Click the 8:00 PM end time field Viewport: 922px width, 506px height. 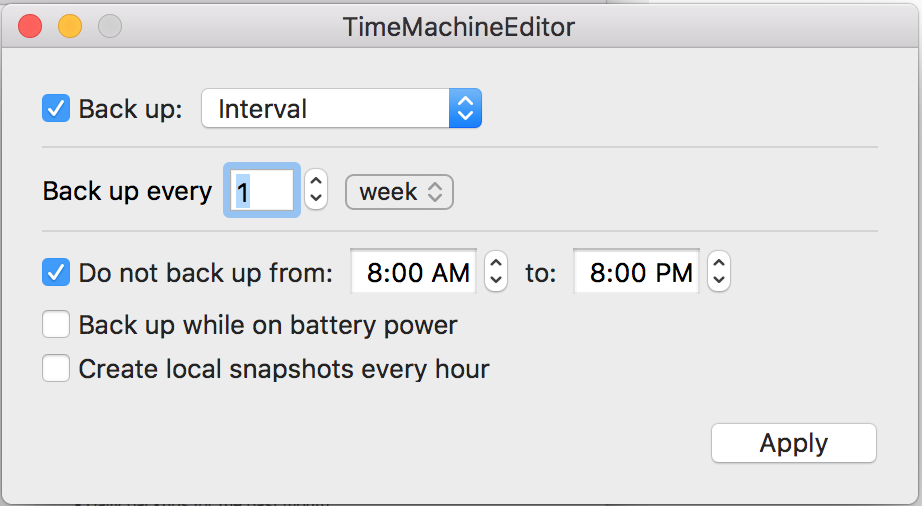coord(638,272)
